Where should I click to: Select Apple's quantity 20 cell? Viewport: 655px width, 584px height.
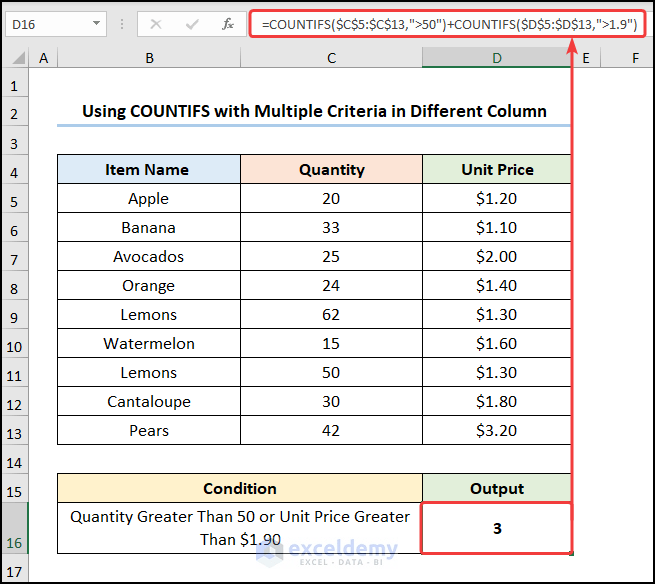click(x=331, y=198)
